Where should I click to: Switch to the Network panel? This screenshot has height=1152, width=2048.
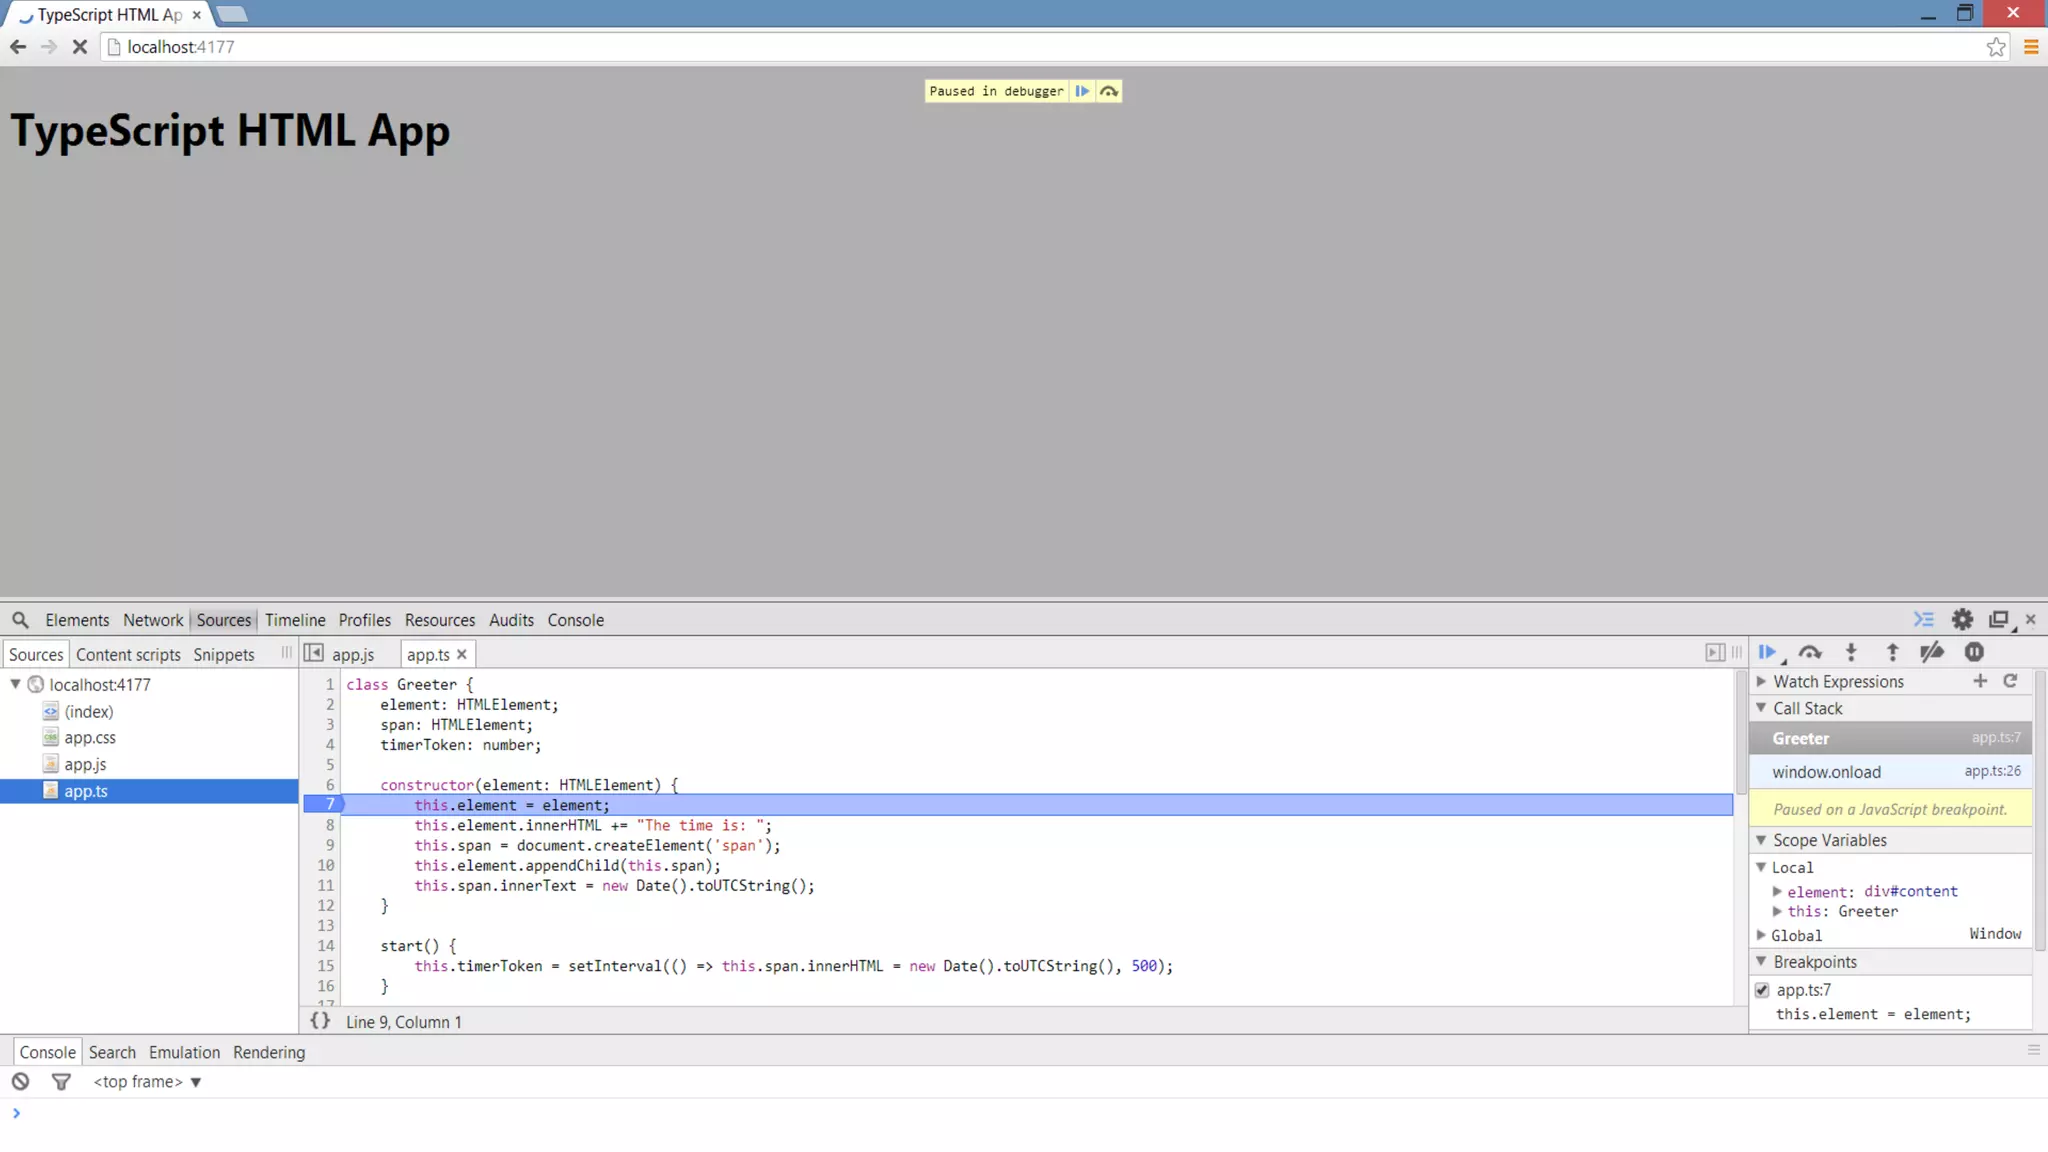pyautogui.click(x=153, y=620)
